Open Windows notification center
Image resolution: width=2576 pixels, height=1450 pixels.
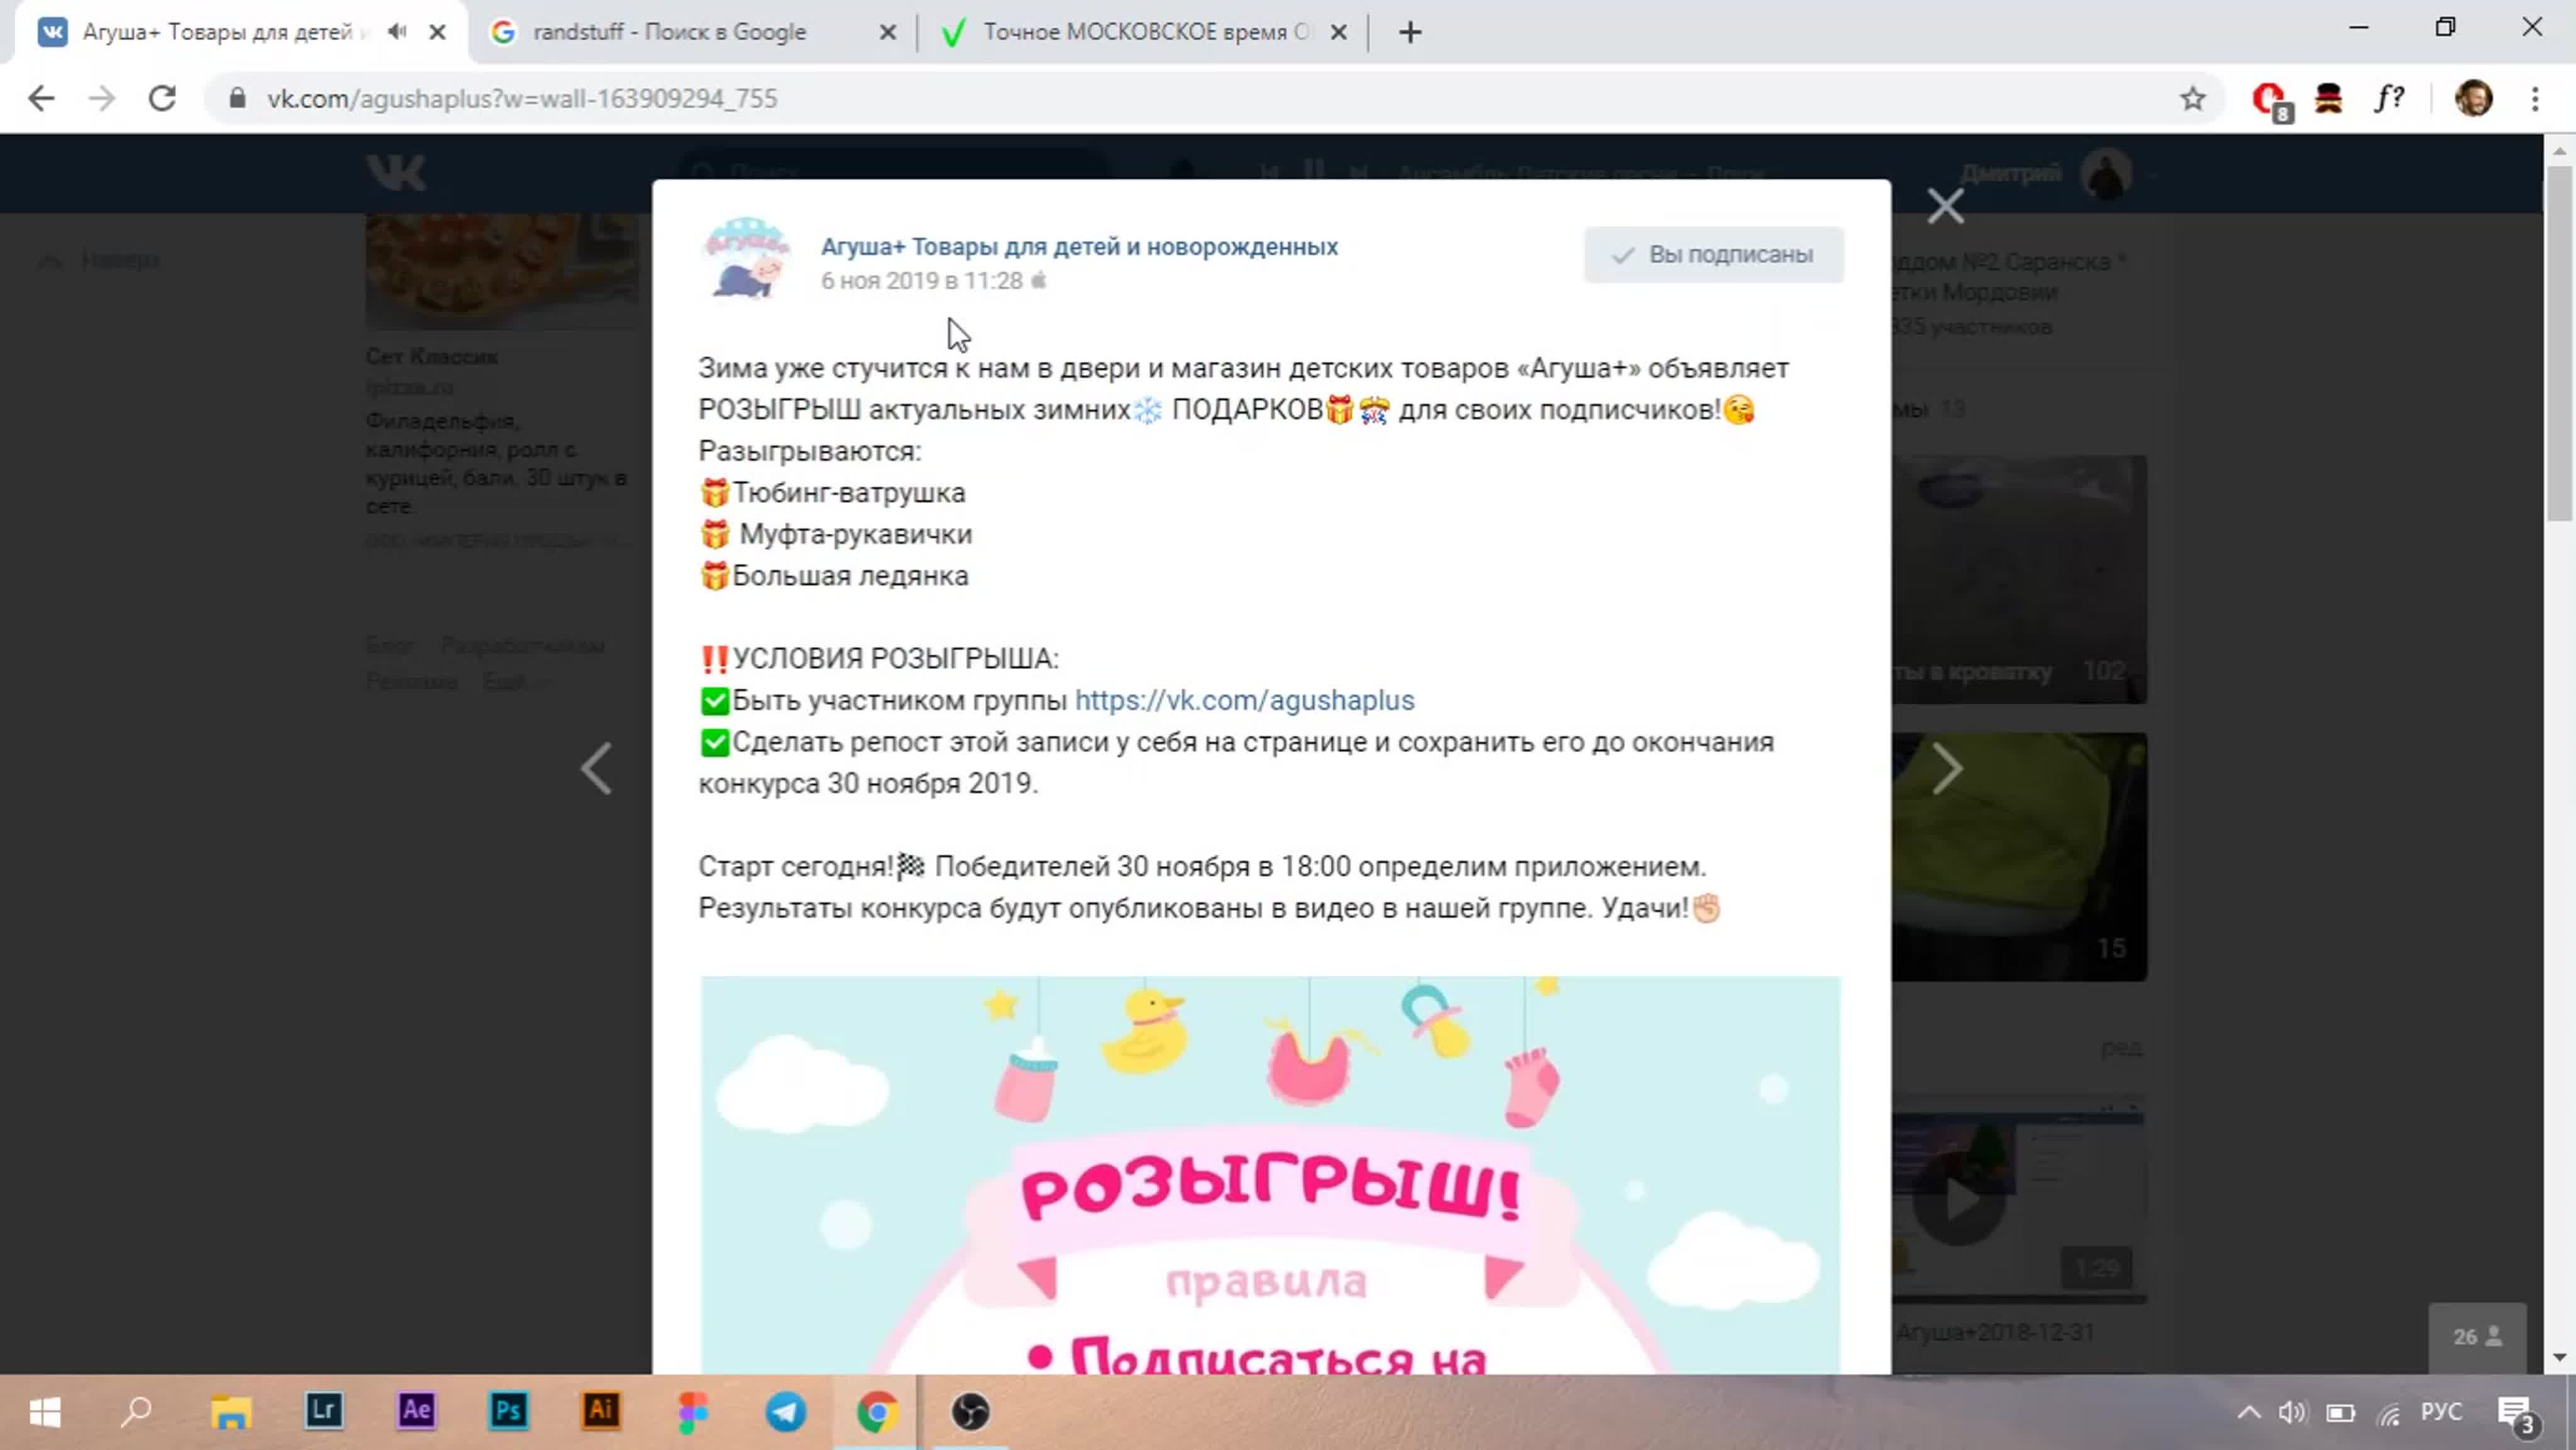click(x=2515, y=1414)
